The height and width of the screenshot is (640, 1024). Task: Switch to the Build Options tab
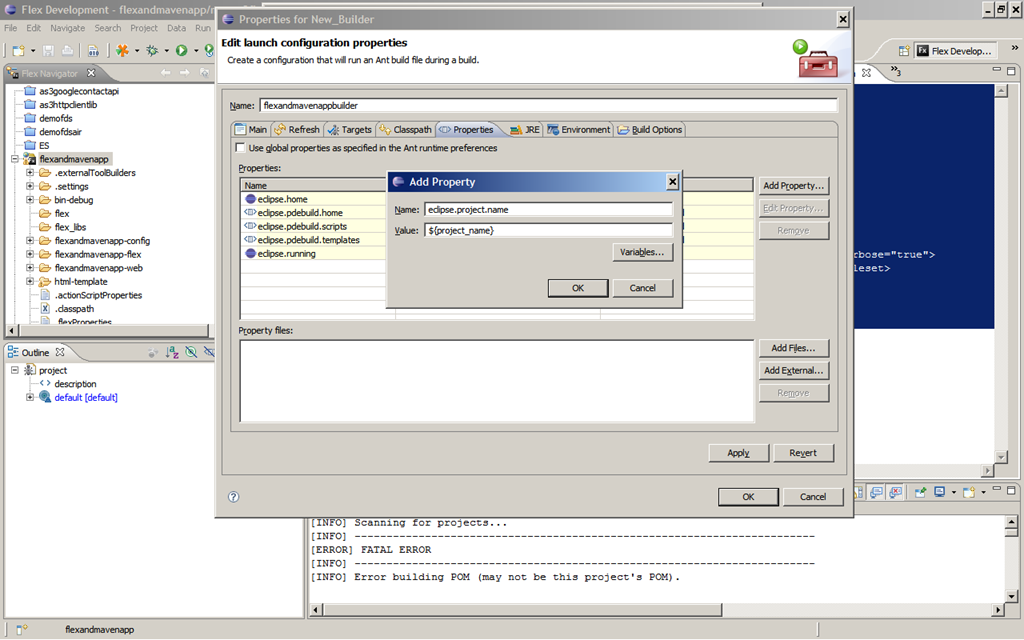(x=650, y=129)
